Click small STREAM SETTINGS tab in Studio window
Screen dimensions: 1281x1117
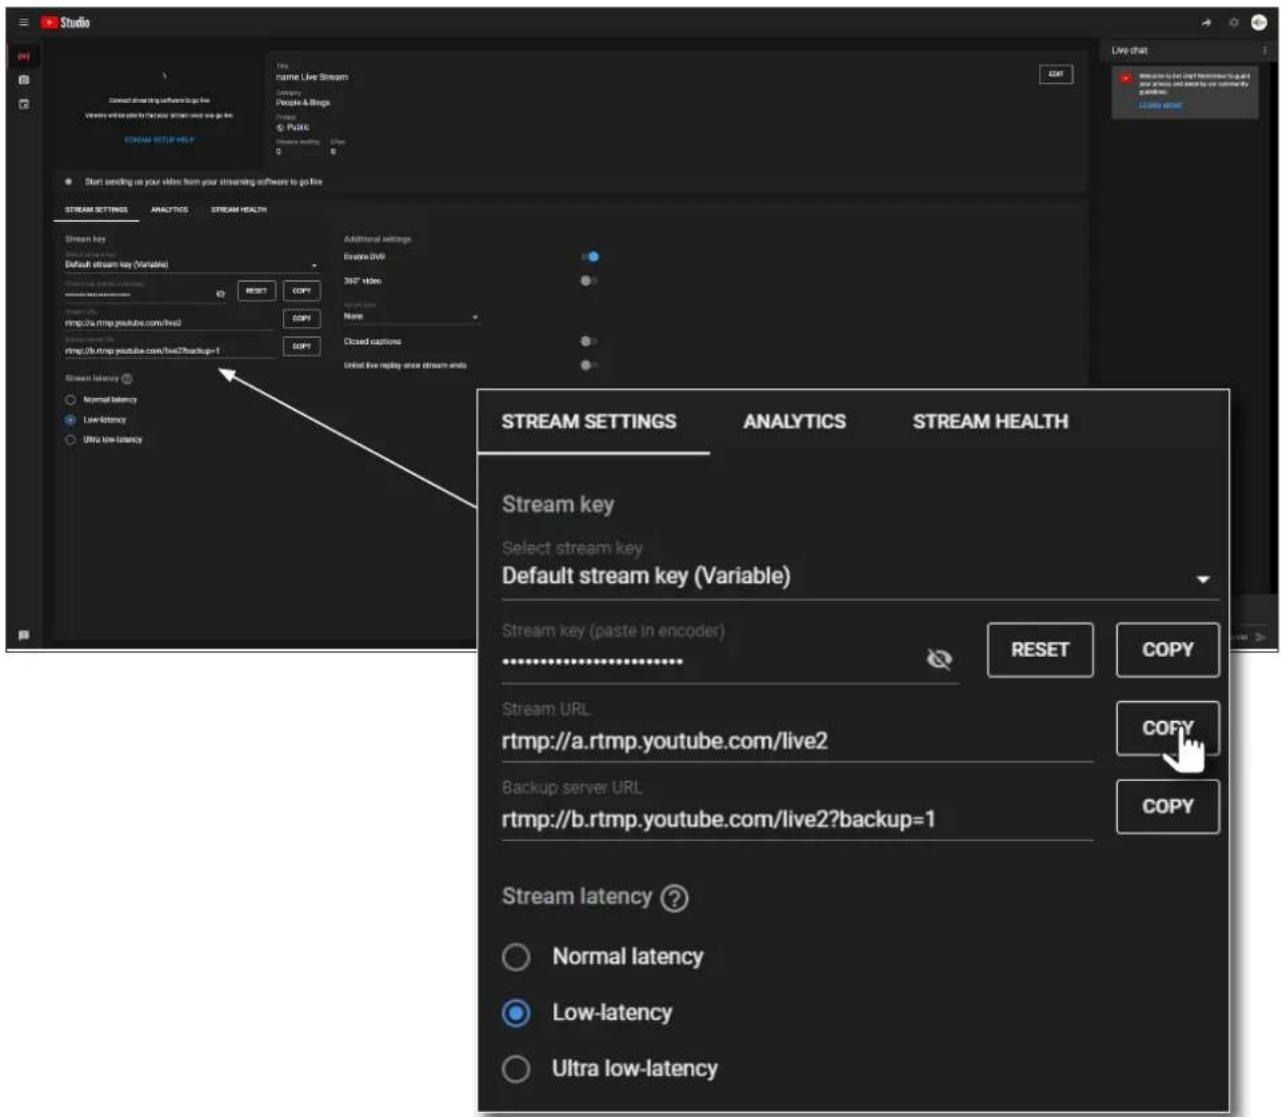[96, 210]
